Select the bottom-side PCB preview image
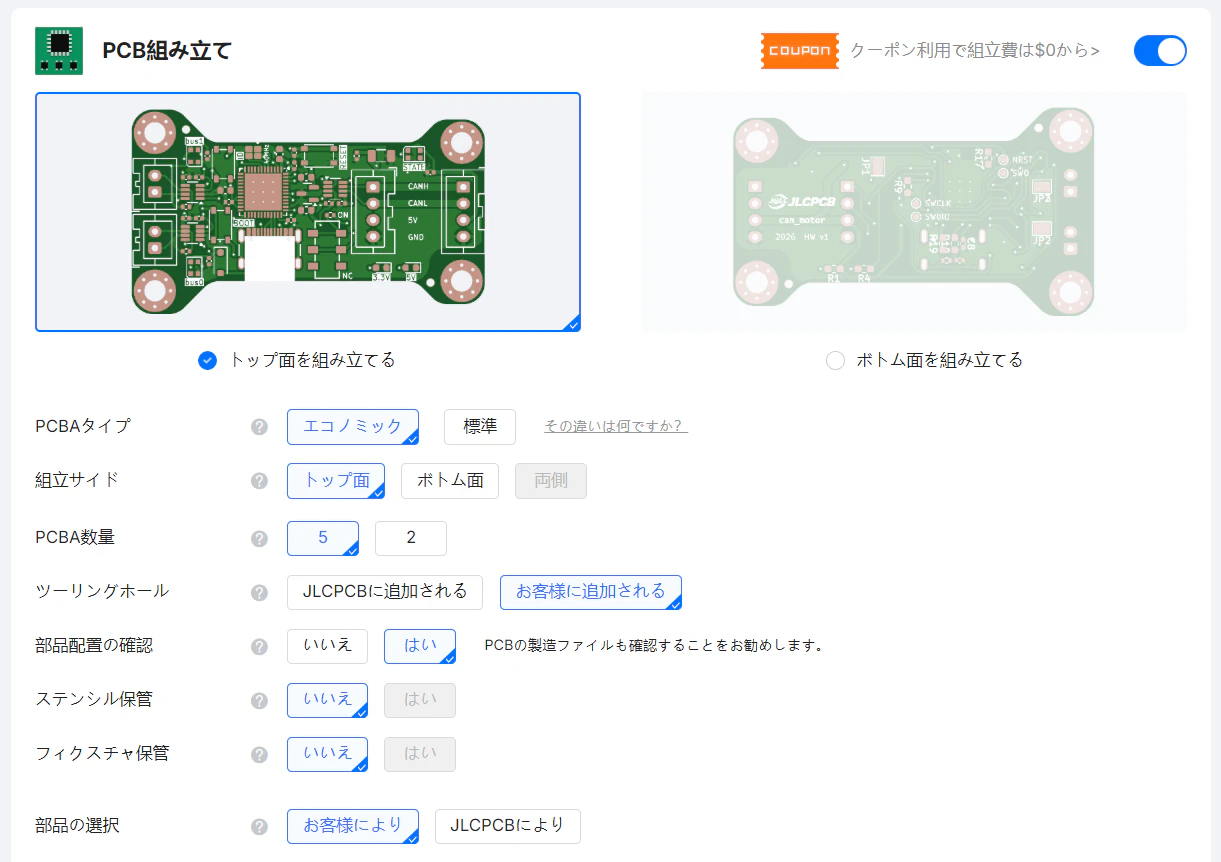Screen dimensions: 1221x862 point(914,212)
